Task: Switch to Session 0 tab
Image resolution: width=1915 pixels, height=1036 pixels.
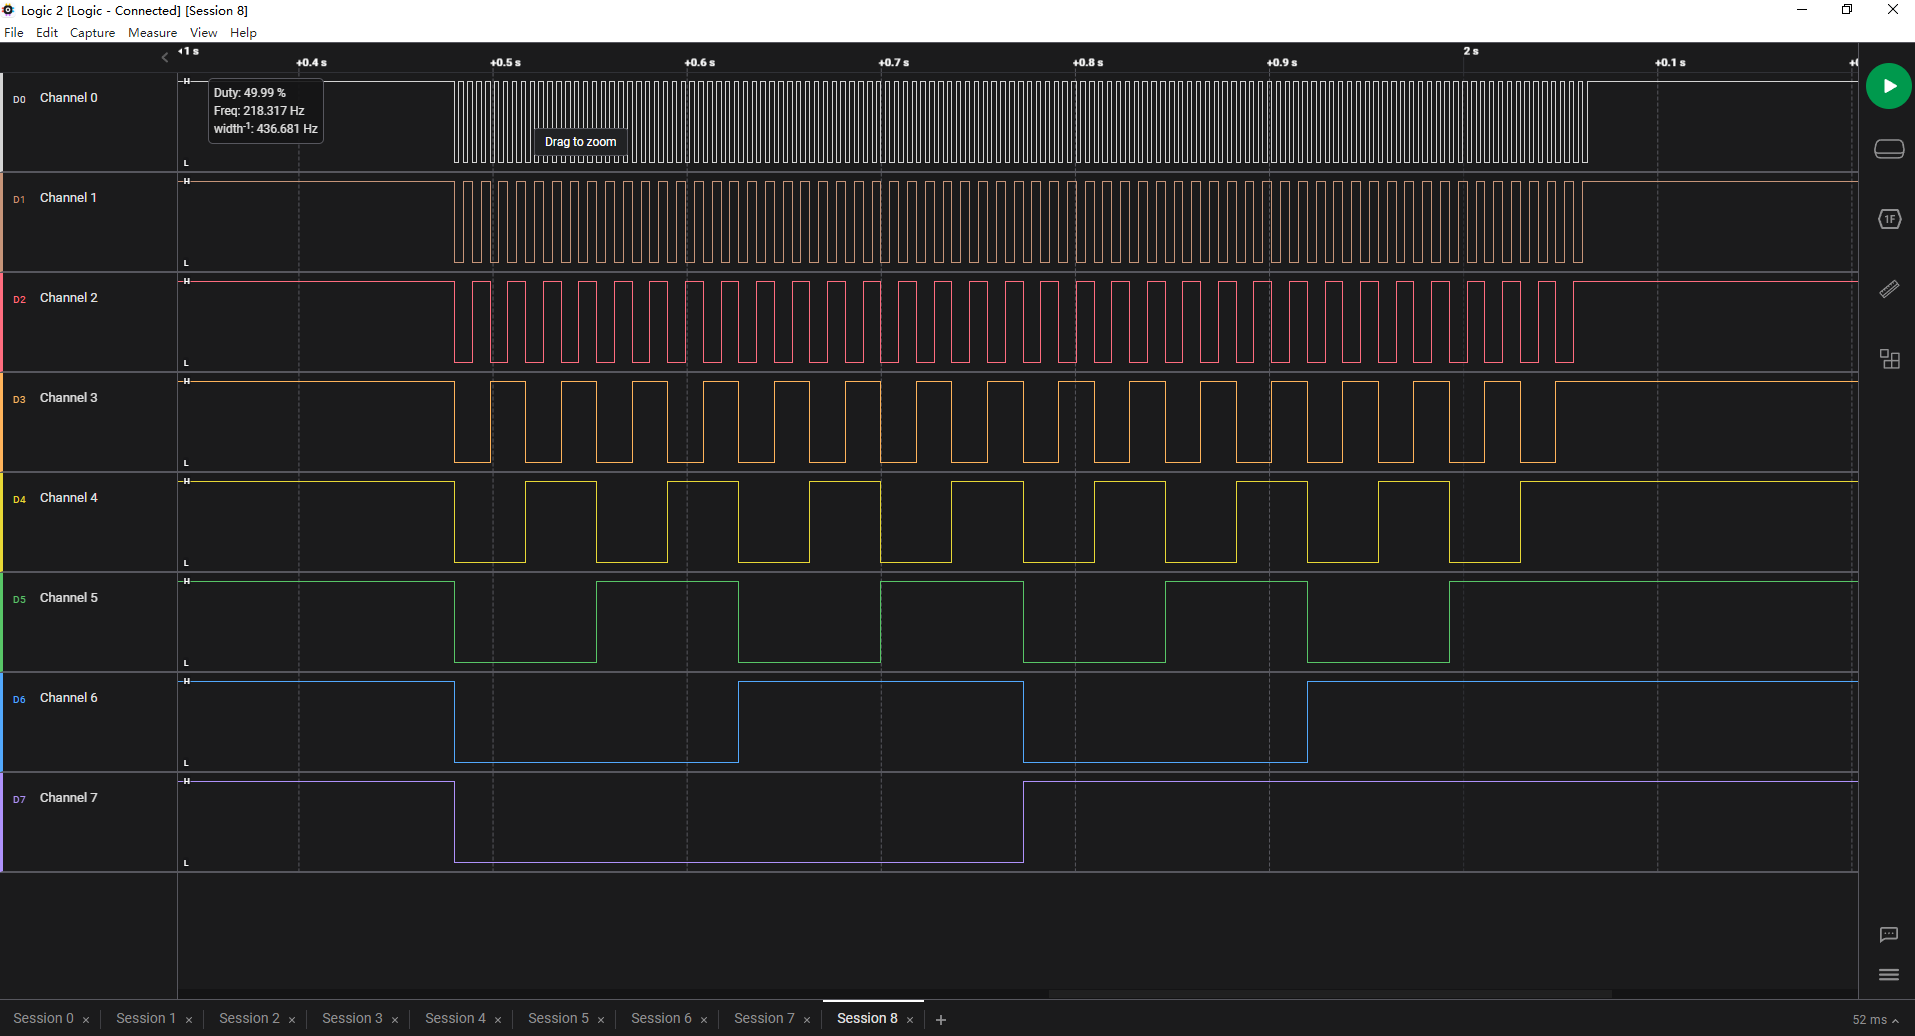Action: click(43, 1018)
